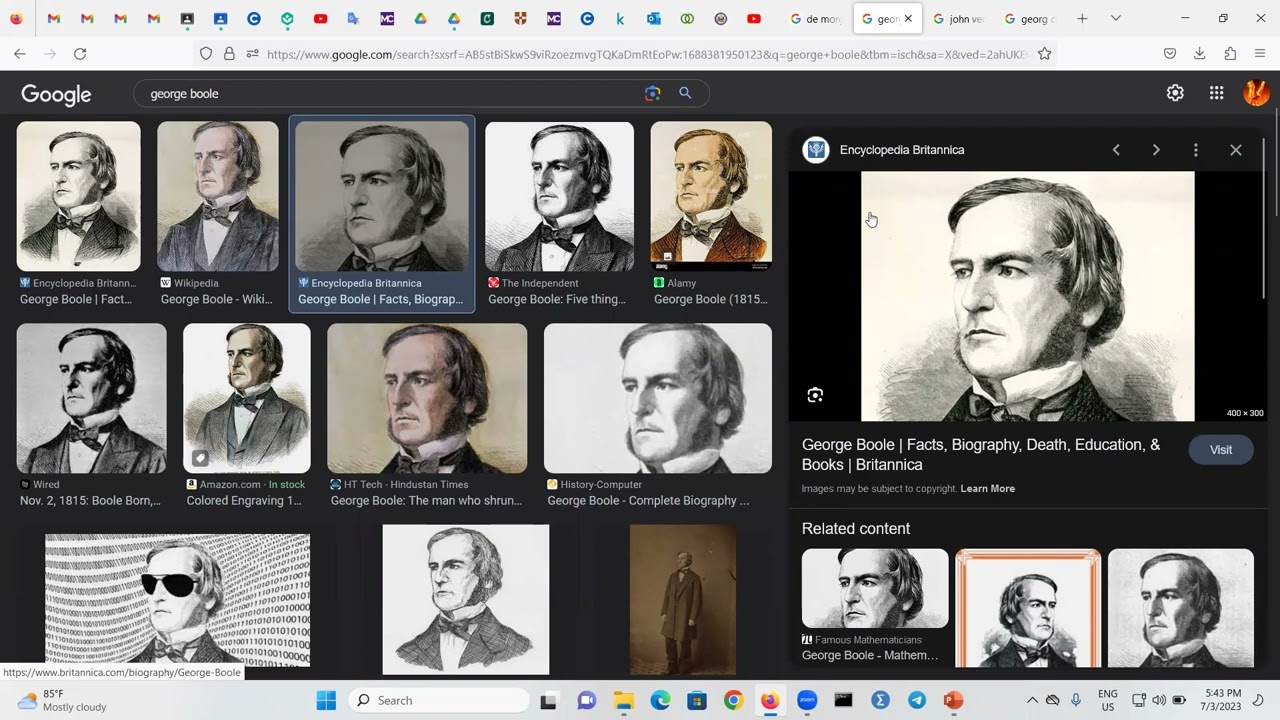Reload the current page
The height and width of the screenshot is (720, 1280).
[x=80, y=54]
